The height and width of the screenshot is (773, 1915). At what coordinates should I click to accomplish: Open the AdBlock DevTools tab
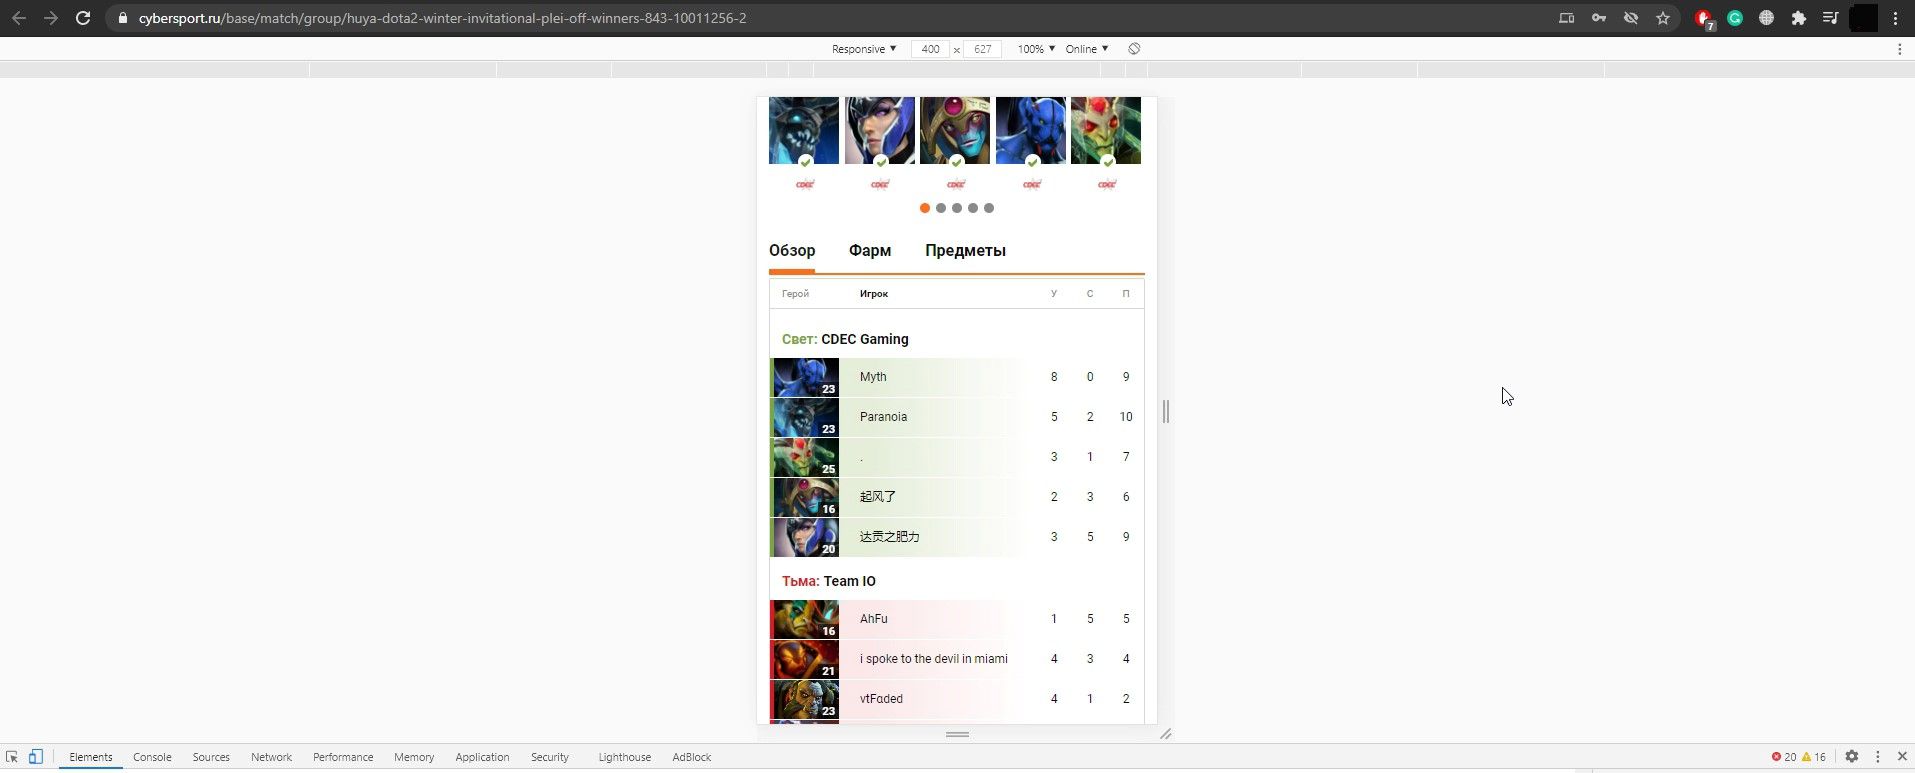[x=692, y=757]
